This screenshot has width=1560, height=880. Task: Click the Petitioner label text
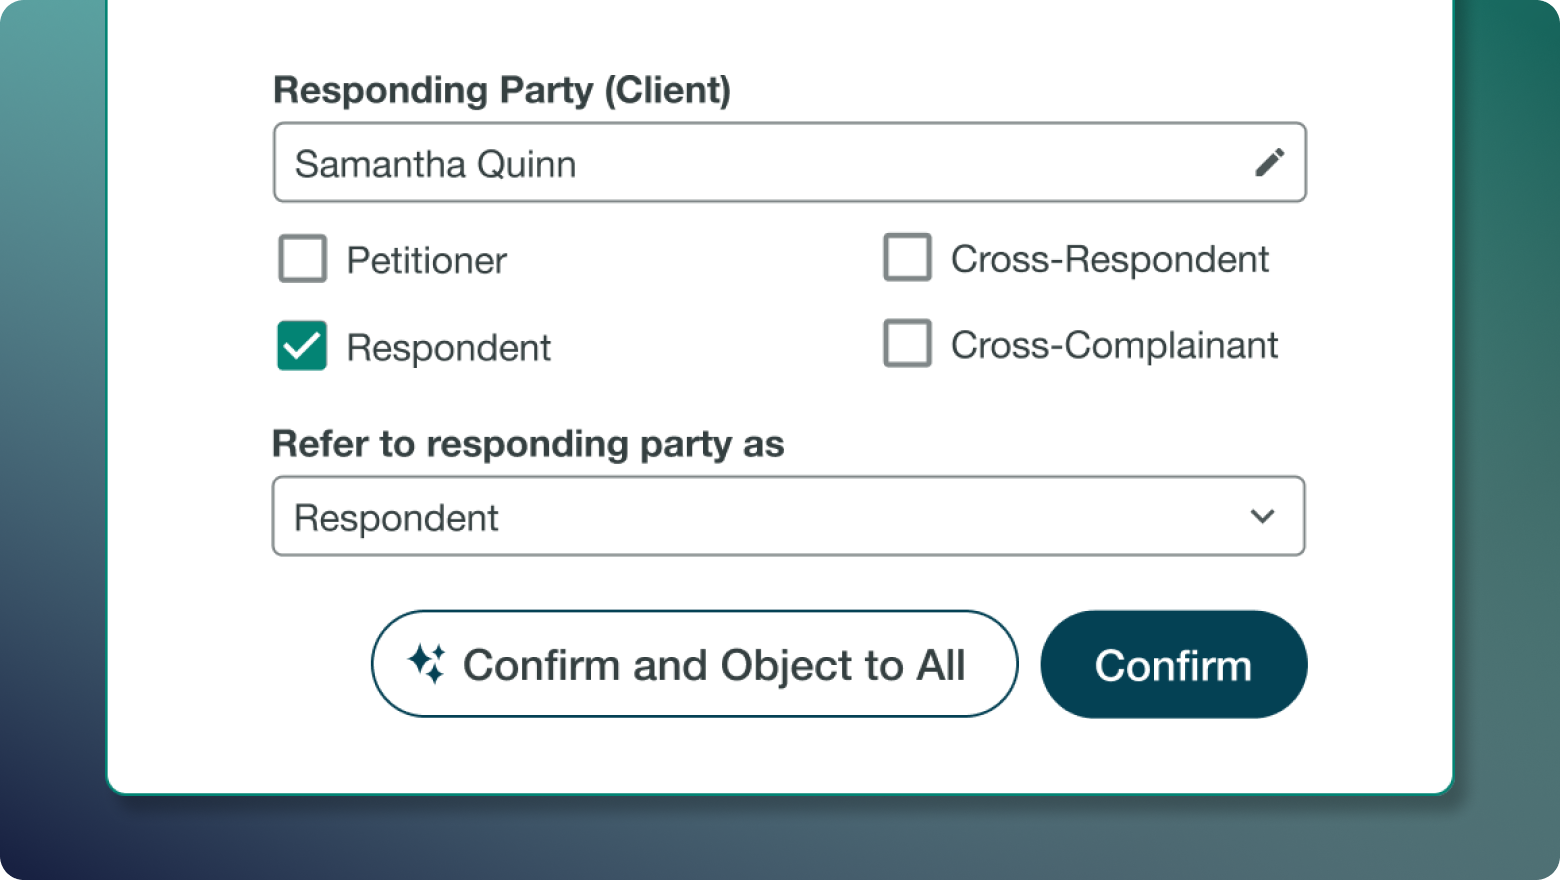pyautogui.click(x=426, y=259)
